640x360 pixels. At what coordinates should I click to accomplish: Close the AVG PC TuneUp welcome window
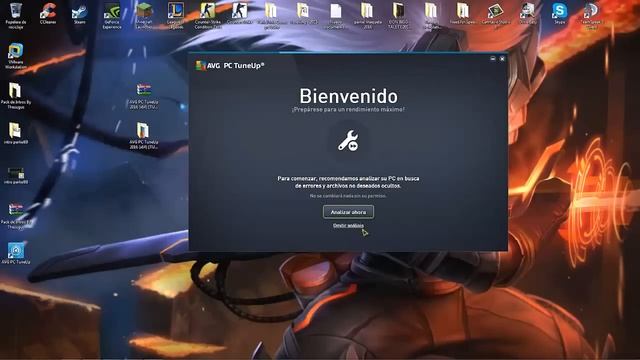tap(502, 59)
